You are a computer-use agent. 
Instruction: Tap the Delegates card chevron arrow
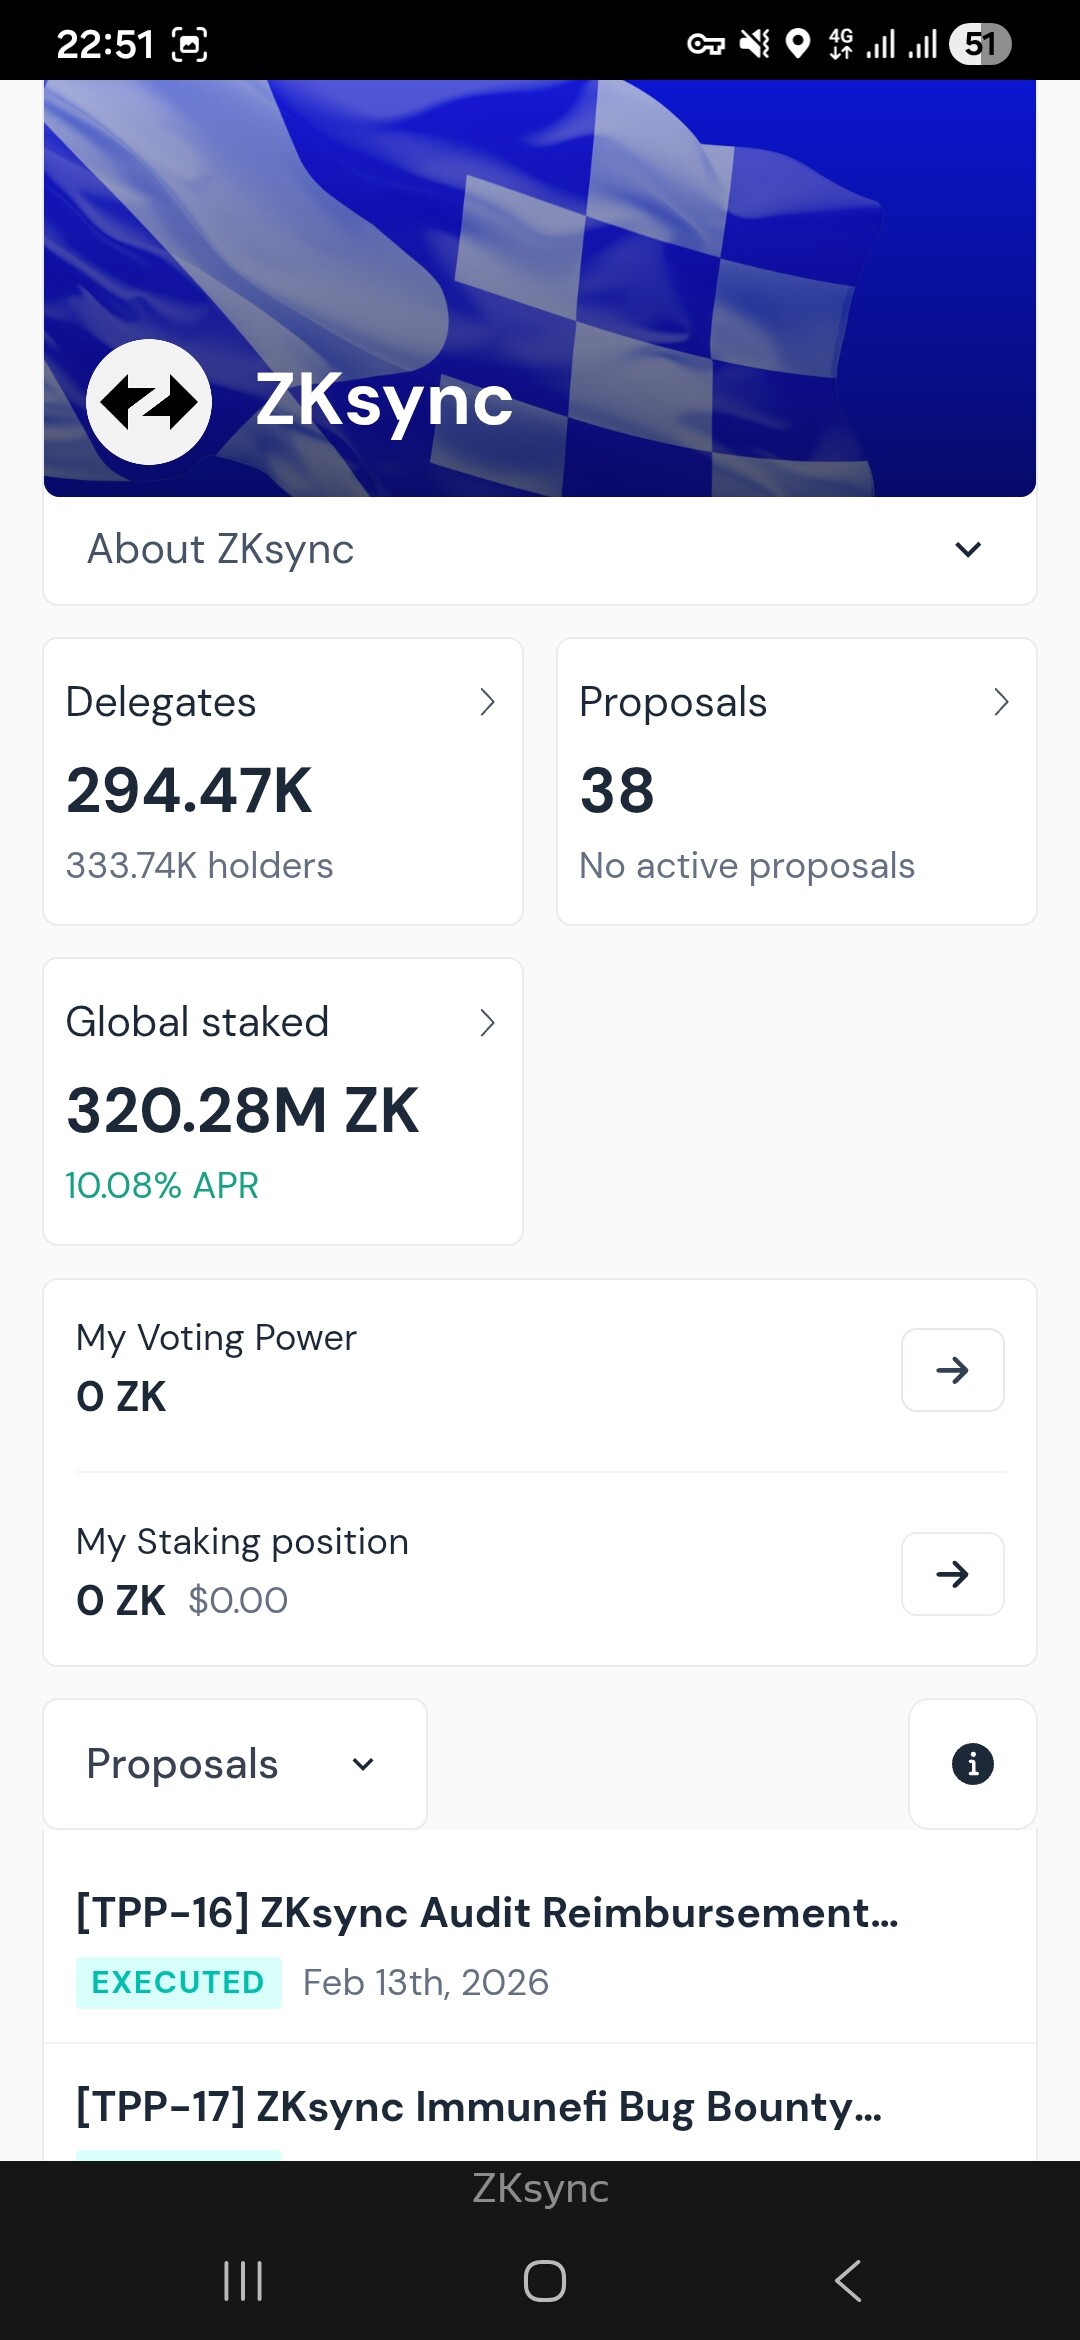click(487, 702)
